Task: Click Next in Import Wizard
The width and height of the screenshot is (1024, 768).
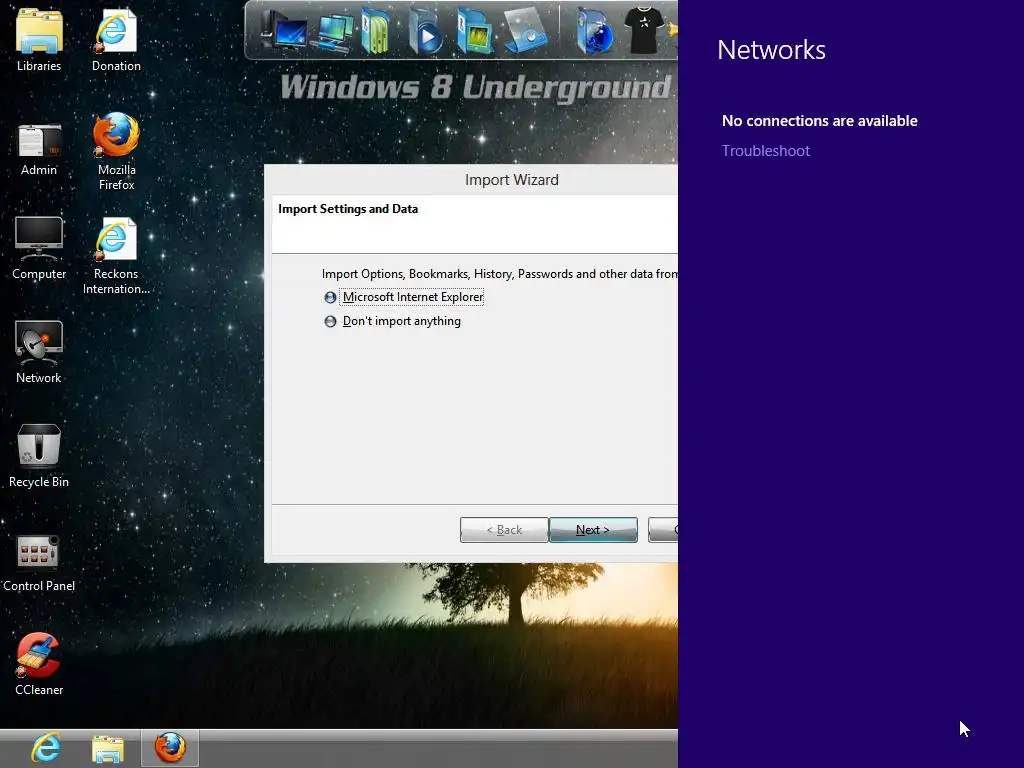Action: tap(593, 530)
